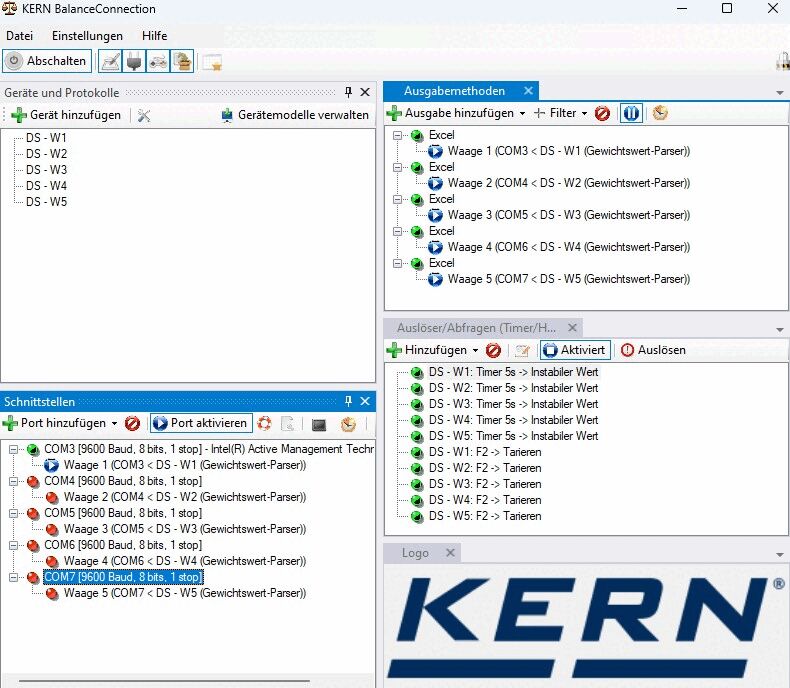Select trigger DS - W5: Timer 5s -> Instabiler Wert
790x688 pixels.
coord(513,436)
